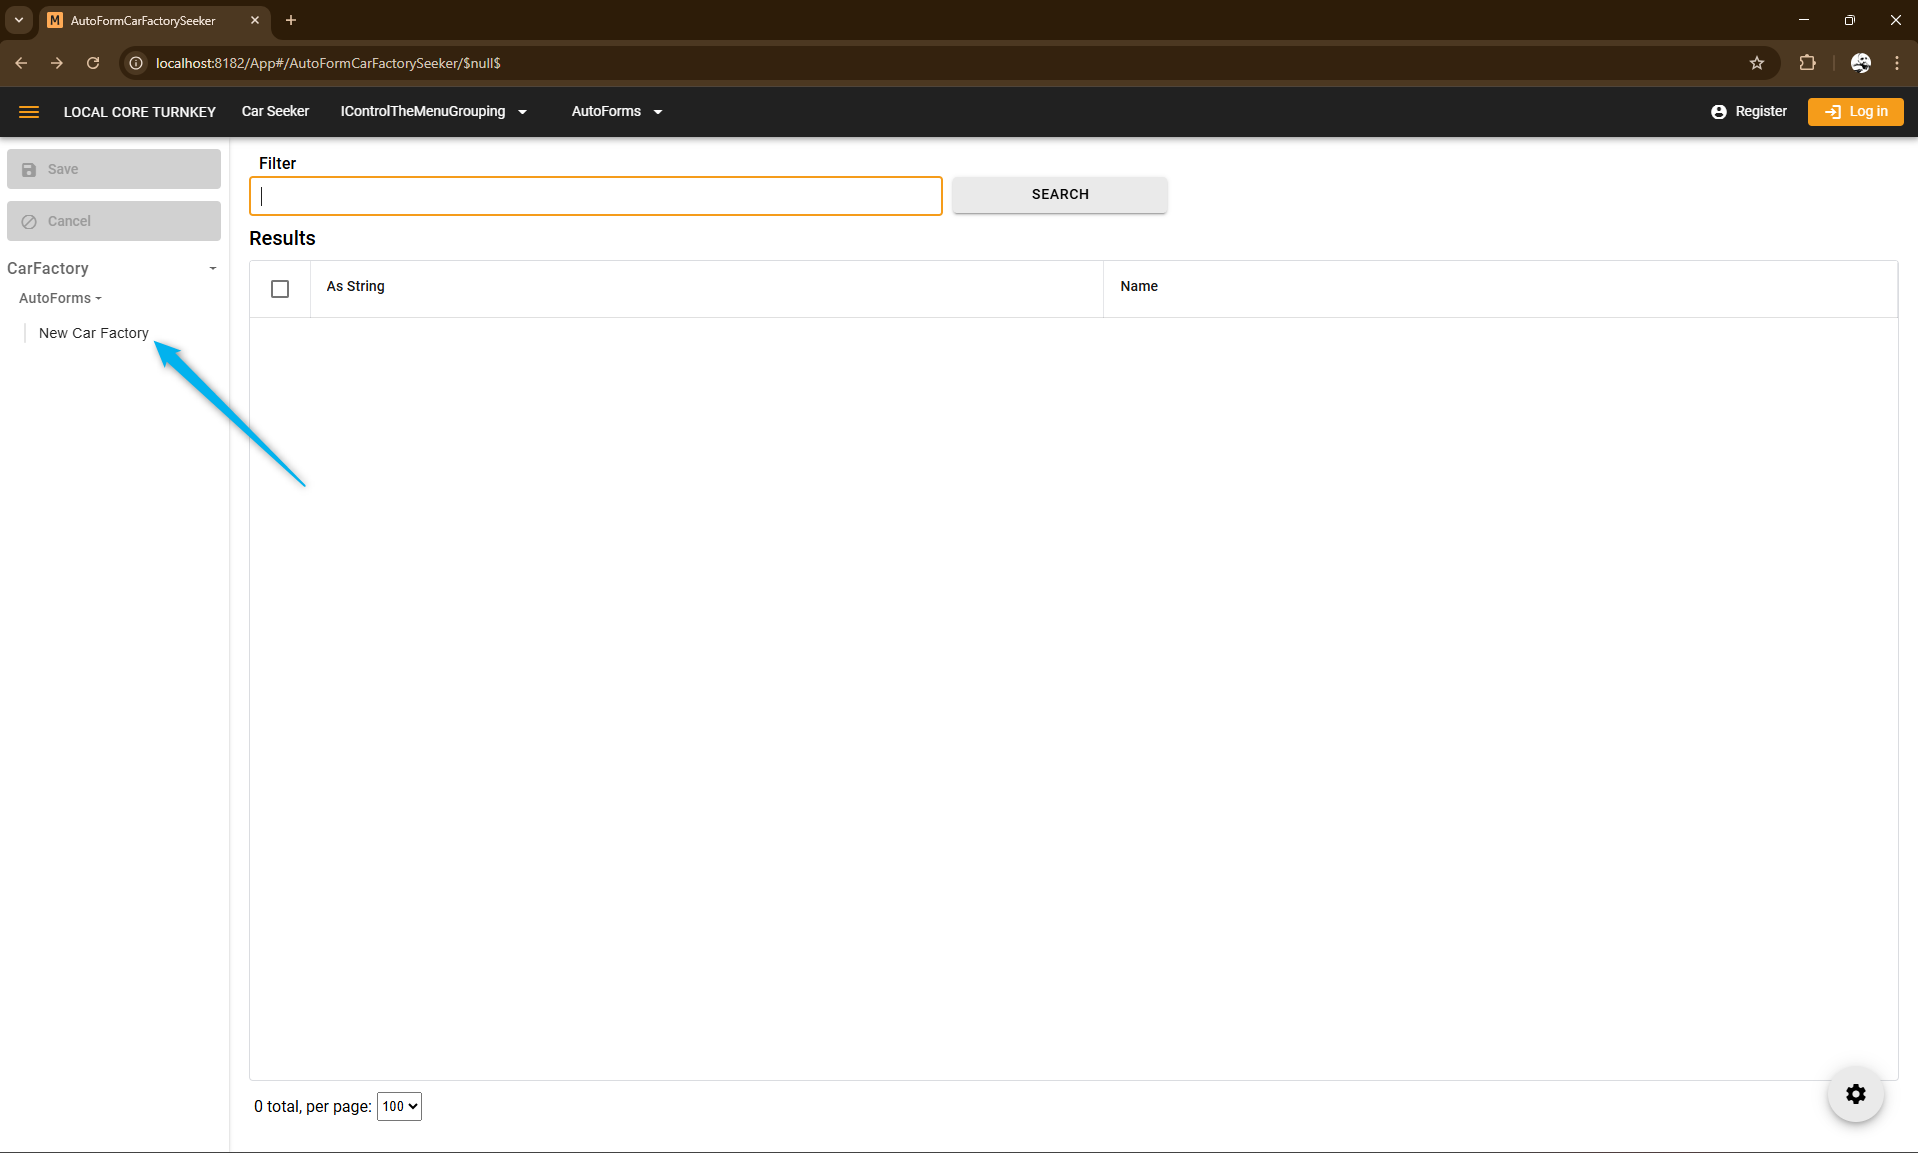
Task: Select New Car Factory in sidebar
Action: tap(93, 333)
